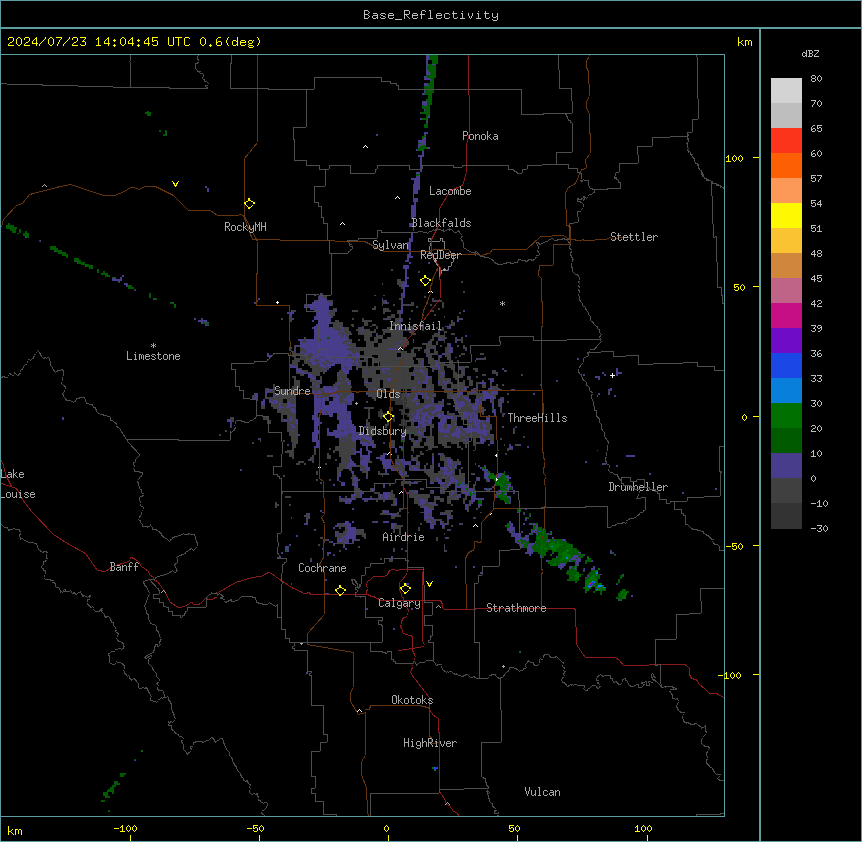This screenshot has width=862, height=842.
Task: Click the yellow 54 dBZ color swatch
Action: [786, 215]
